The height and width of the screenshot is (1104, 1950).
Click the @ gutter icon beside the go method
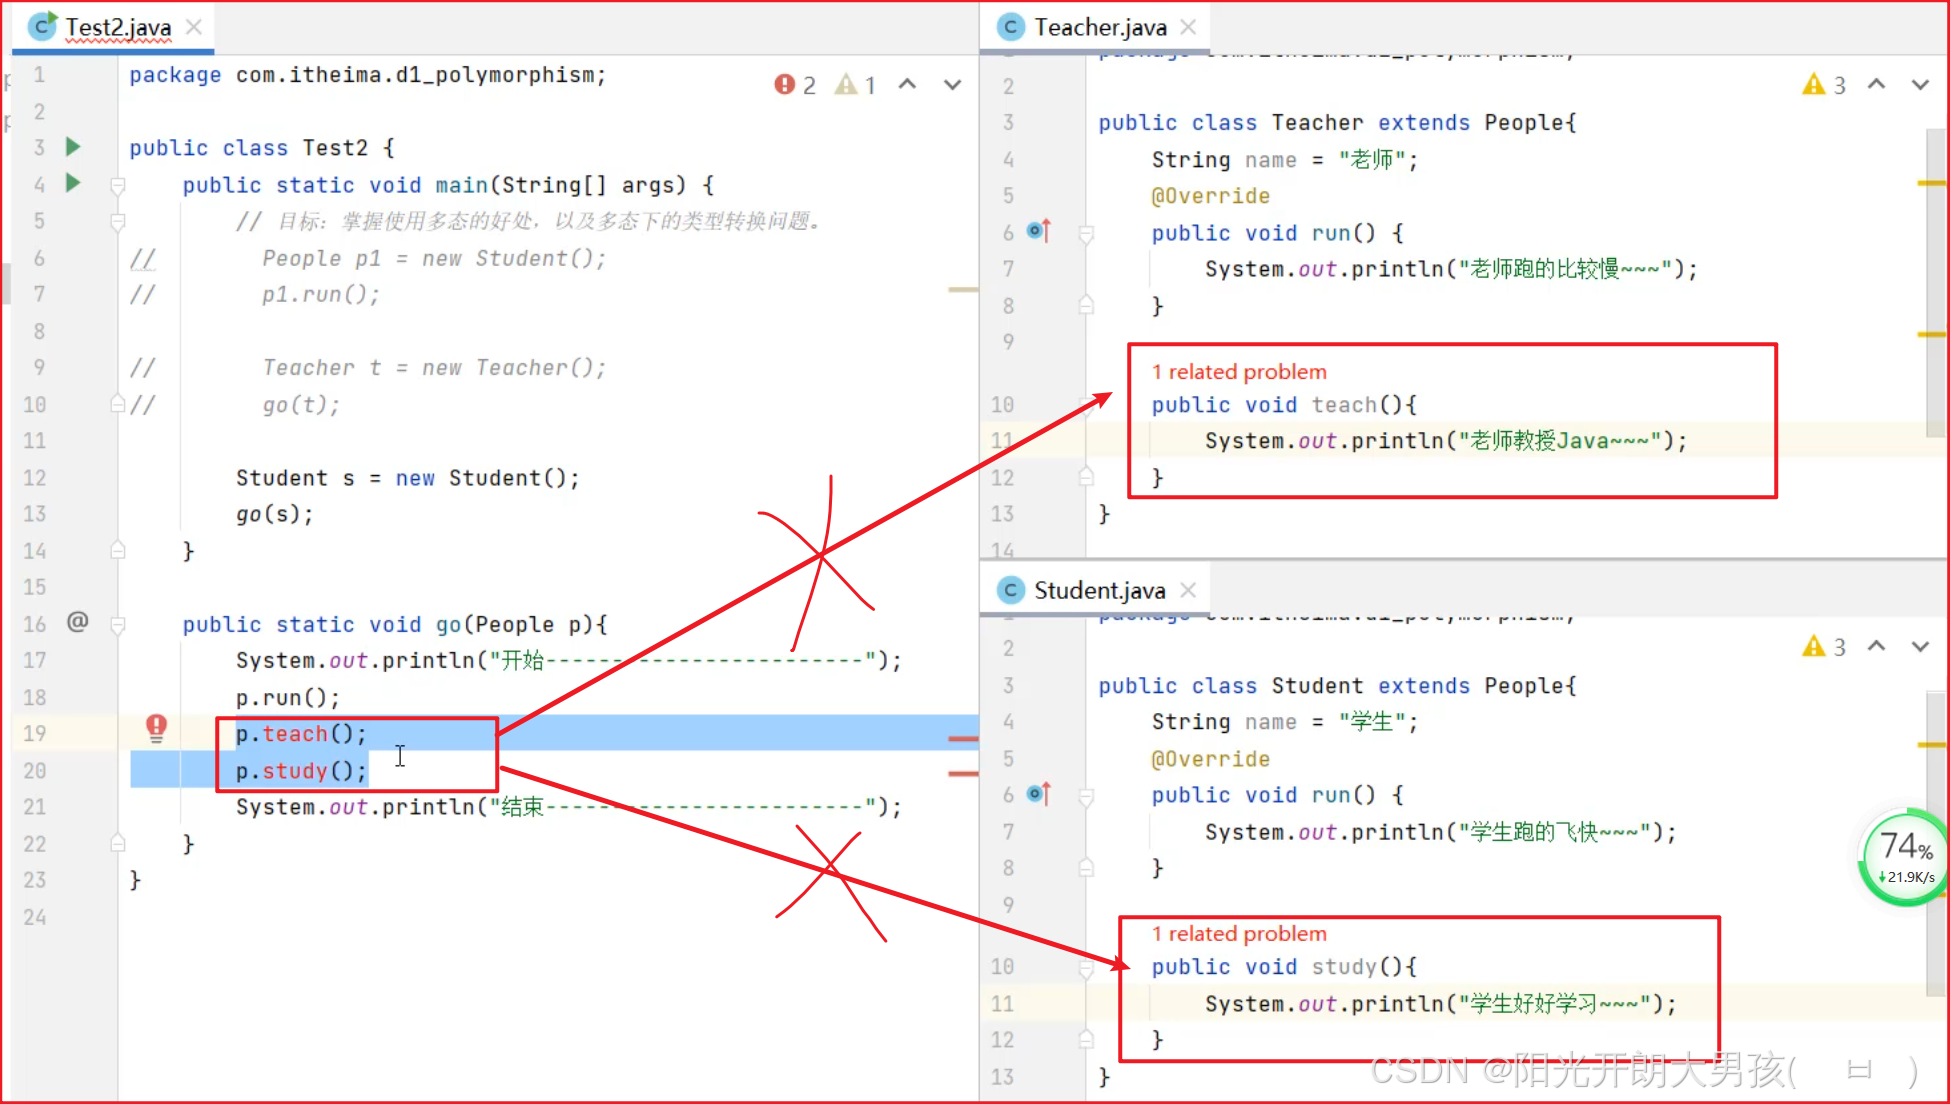[77, 622]
